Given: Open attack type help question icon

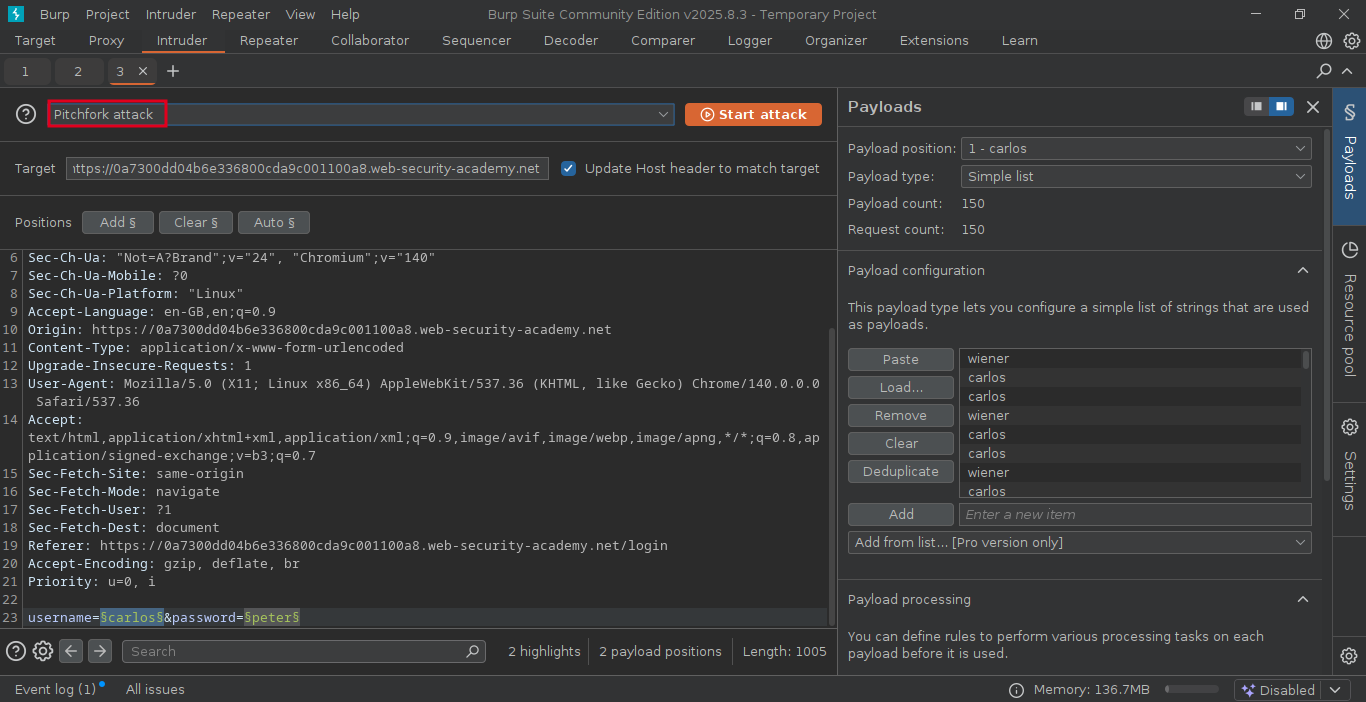Looking at the screenshot, I should (26, 114).
